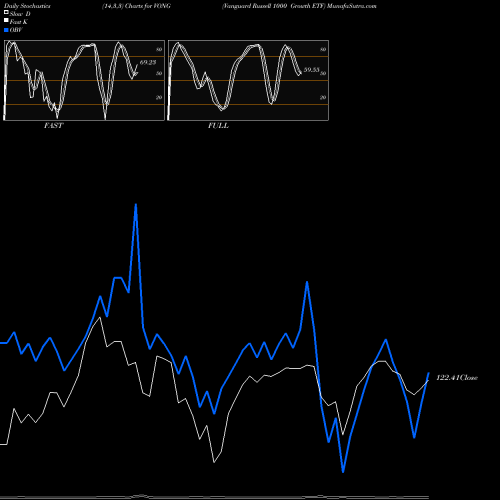
Task: Click the FAST stochastic chart thumbnail
Action: [84, 80]
